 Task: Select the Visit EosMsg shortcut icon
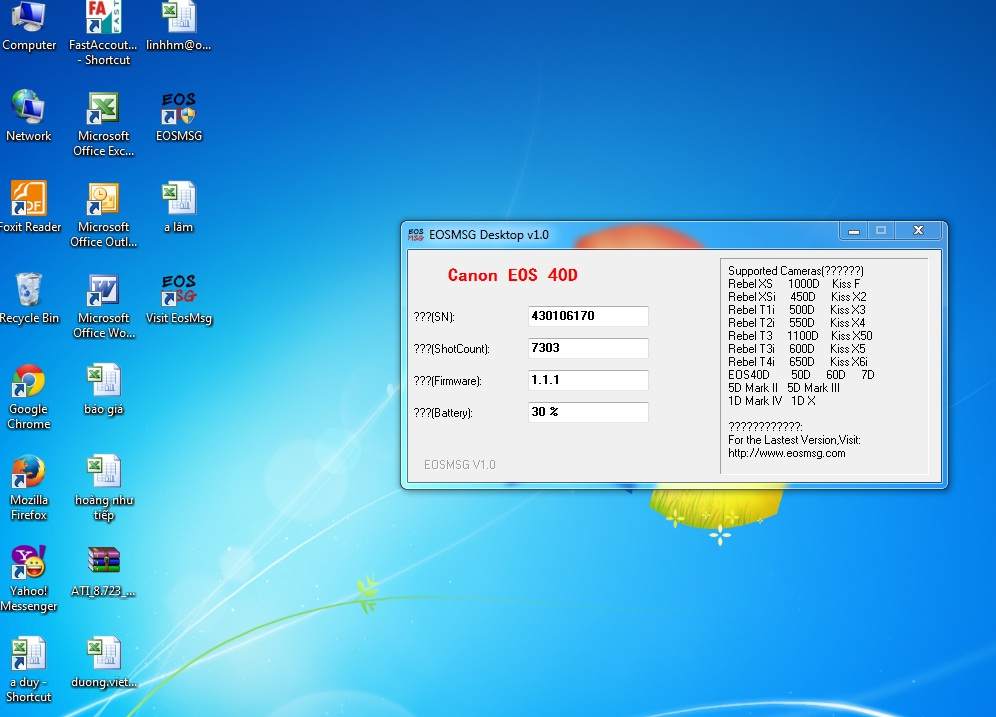[178, 299]
